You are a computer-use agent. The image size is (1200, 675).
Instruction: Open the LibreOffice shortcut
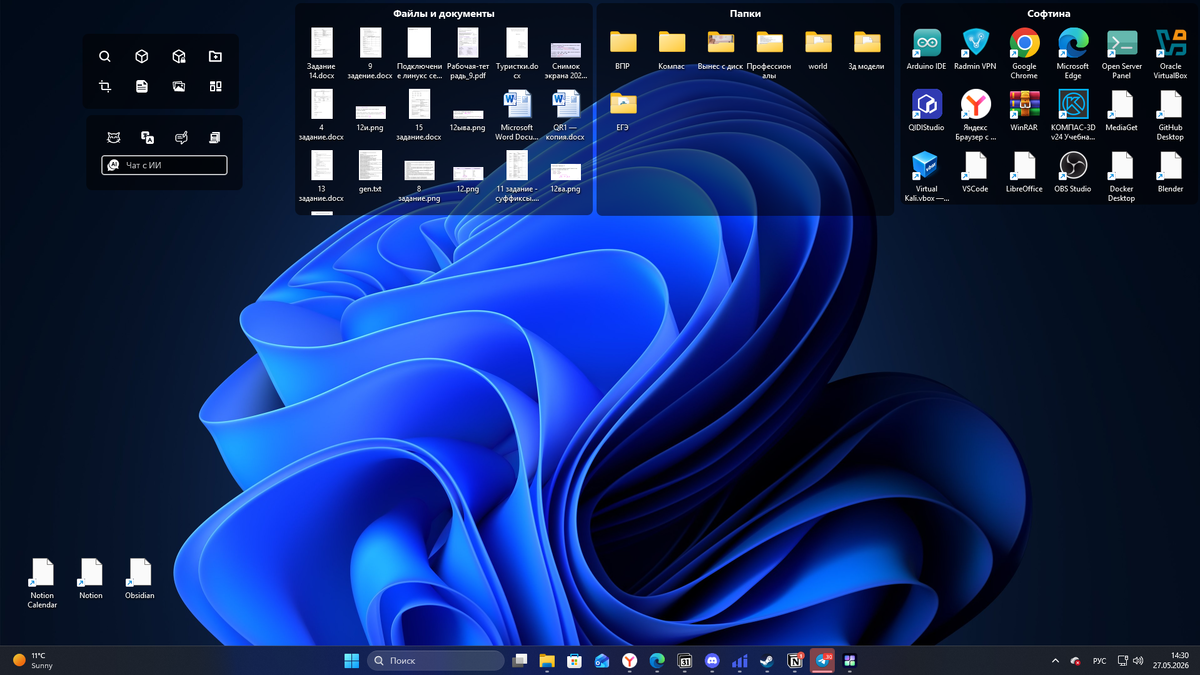click(x=1024, y=171)
